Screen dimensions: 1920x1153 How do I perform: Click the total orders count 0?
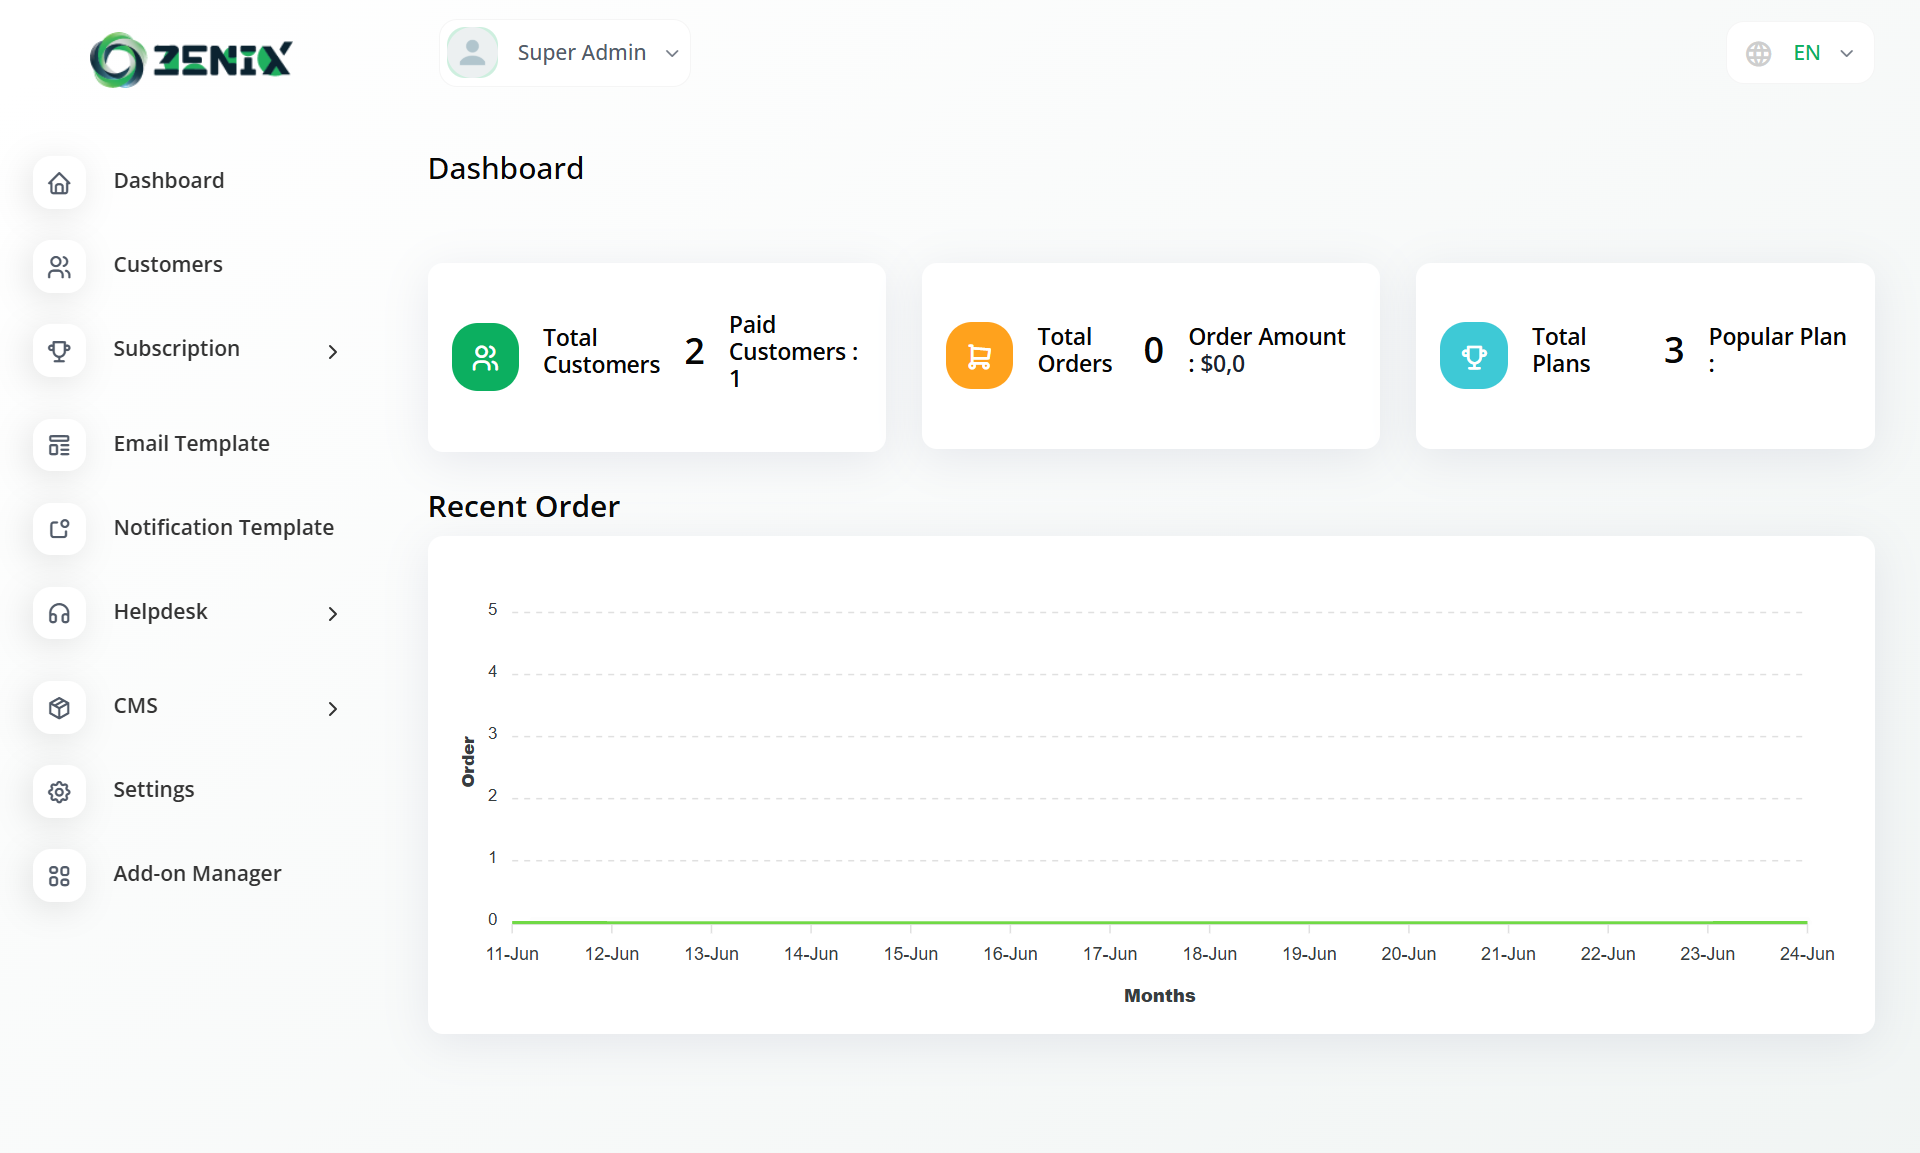[x=1153, y=350]
